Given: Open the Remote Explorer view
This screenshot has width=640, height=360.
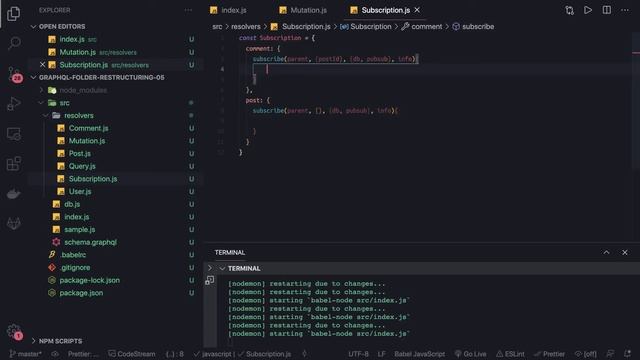Looking at the screenshot, I should (x=13, y=134).
